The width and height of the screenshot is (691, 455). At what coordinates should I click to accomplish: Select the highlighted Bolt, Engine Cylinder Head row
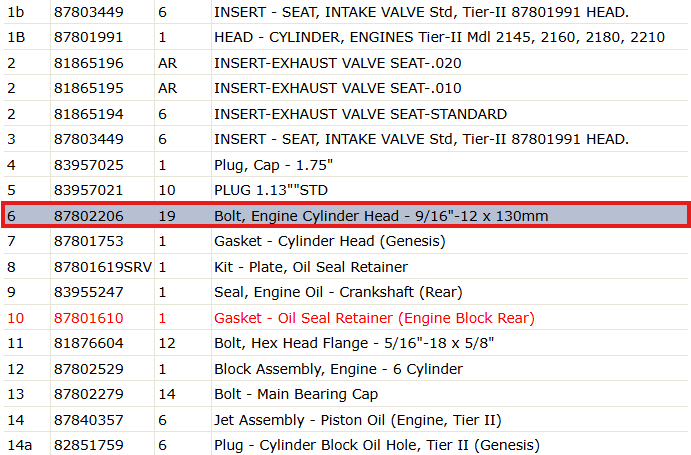[346, 216]
